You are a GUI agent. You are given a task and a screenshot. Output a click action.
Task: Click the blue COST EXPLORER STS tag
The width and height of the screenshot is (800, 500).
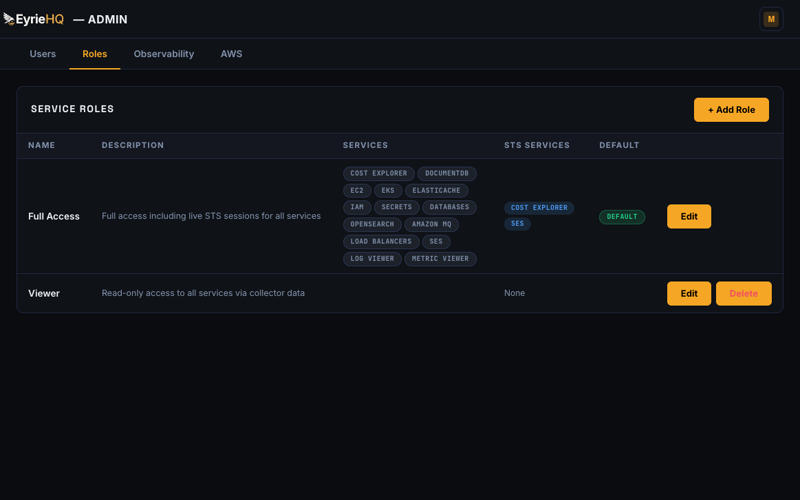tap(539, 208)
